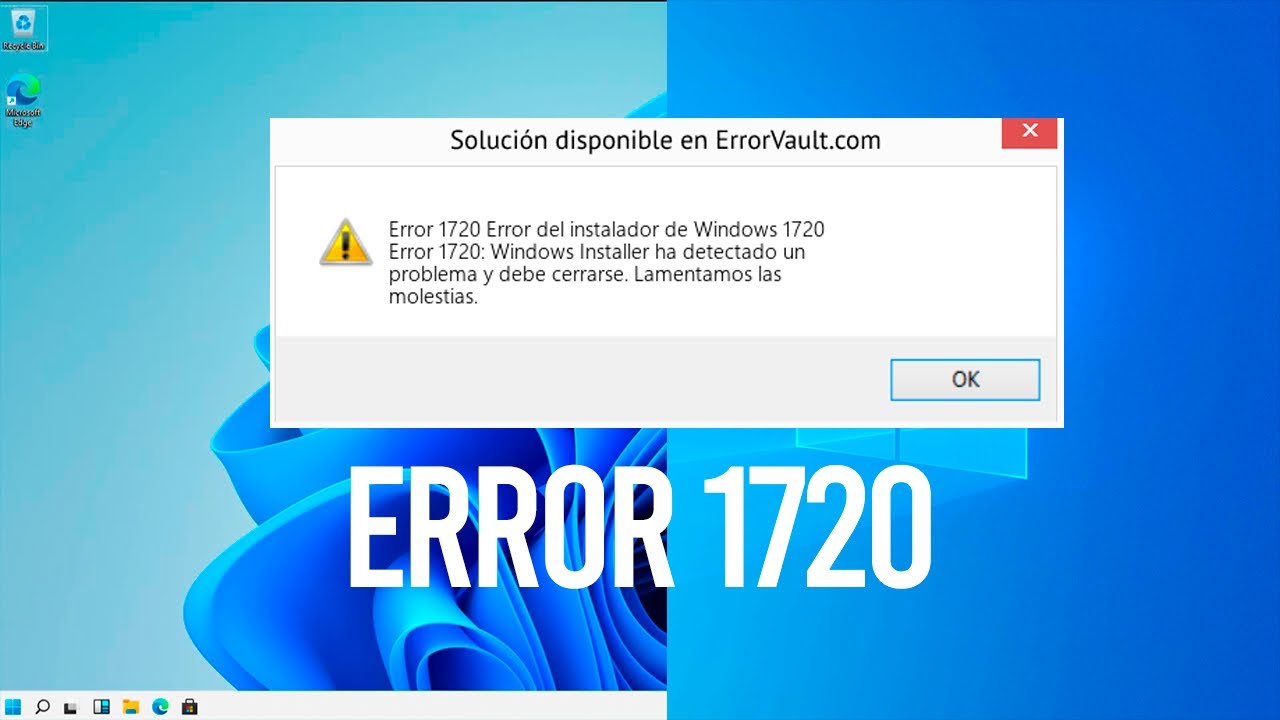
Task: Confirm the error dialog with OK
Action: pyautogui.click(x=965, y=380)
